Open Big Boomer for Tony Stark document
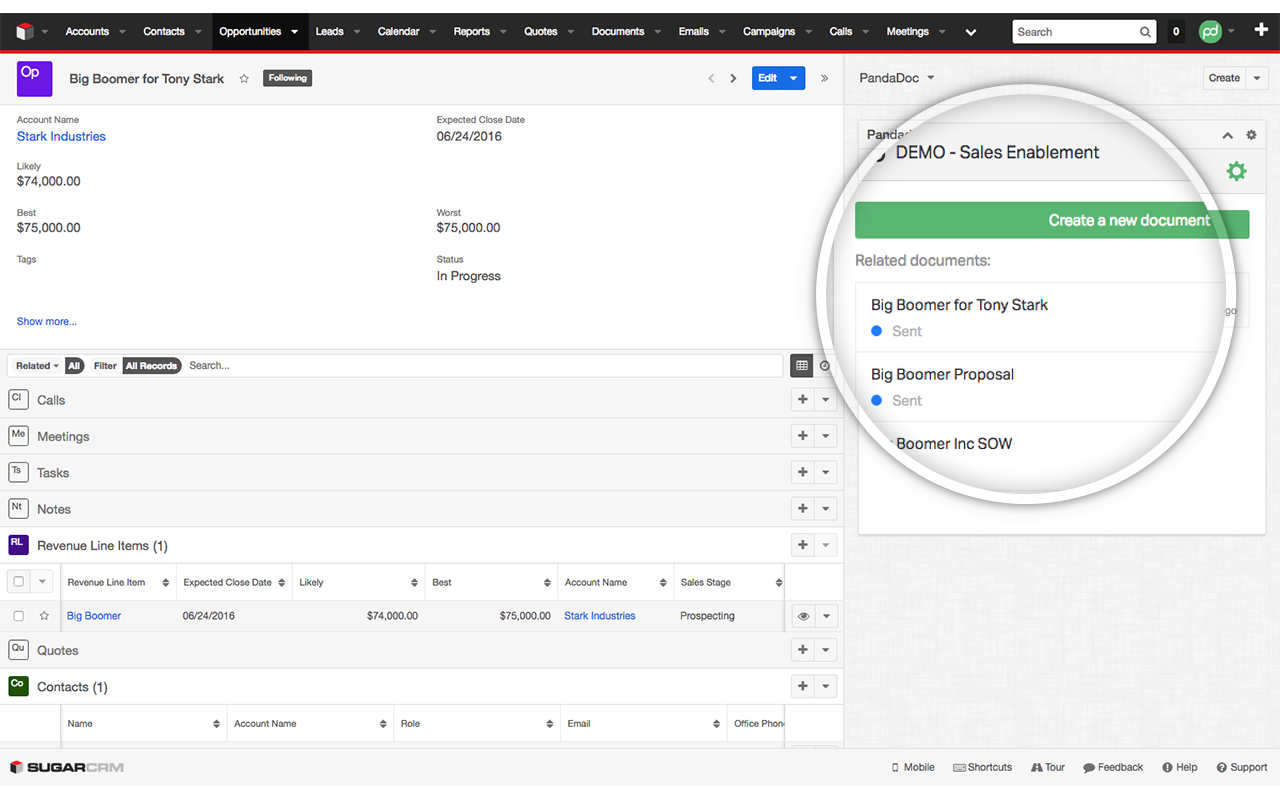This screenshot has height=800, width=1280. 960,305
